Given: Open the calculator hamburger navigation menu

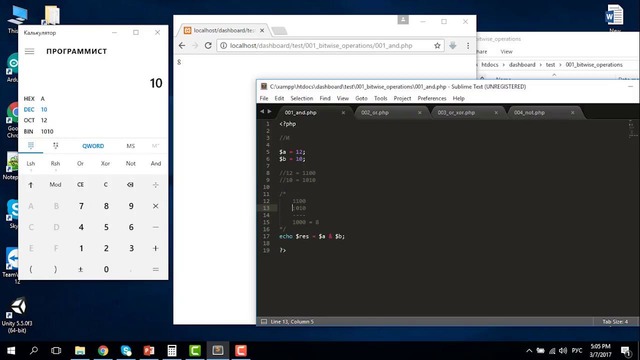Looking at the screenshot, I should coord(29,51).
